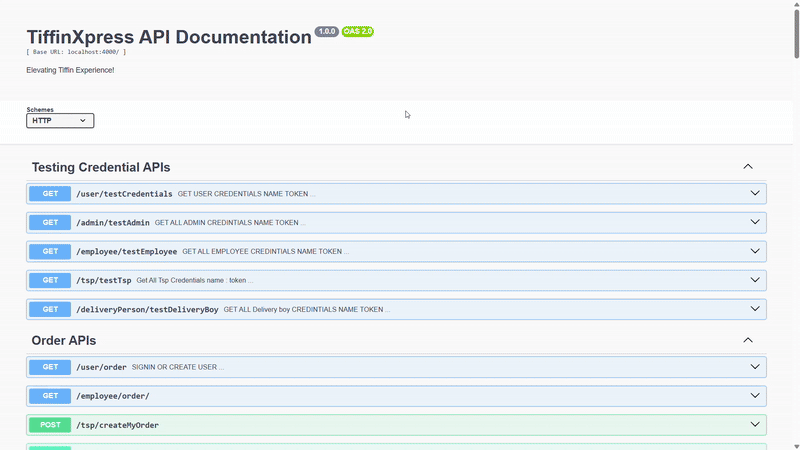Open the /employee/testEmployee path link
800x450 pixels.
pos(127,252)
